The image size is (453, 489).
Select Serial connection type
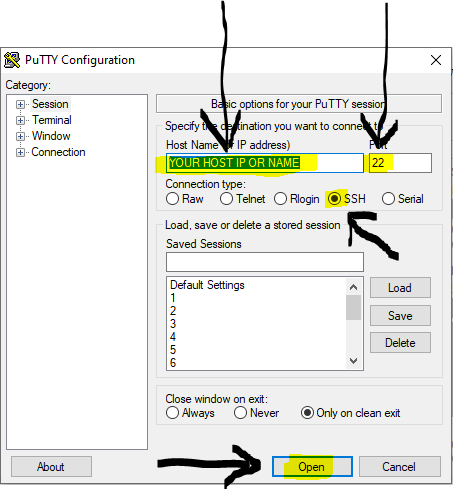(388, 199)
